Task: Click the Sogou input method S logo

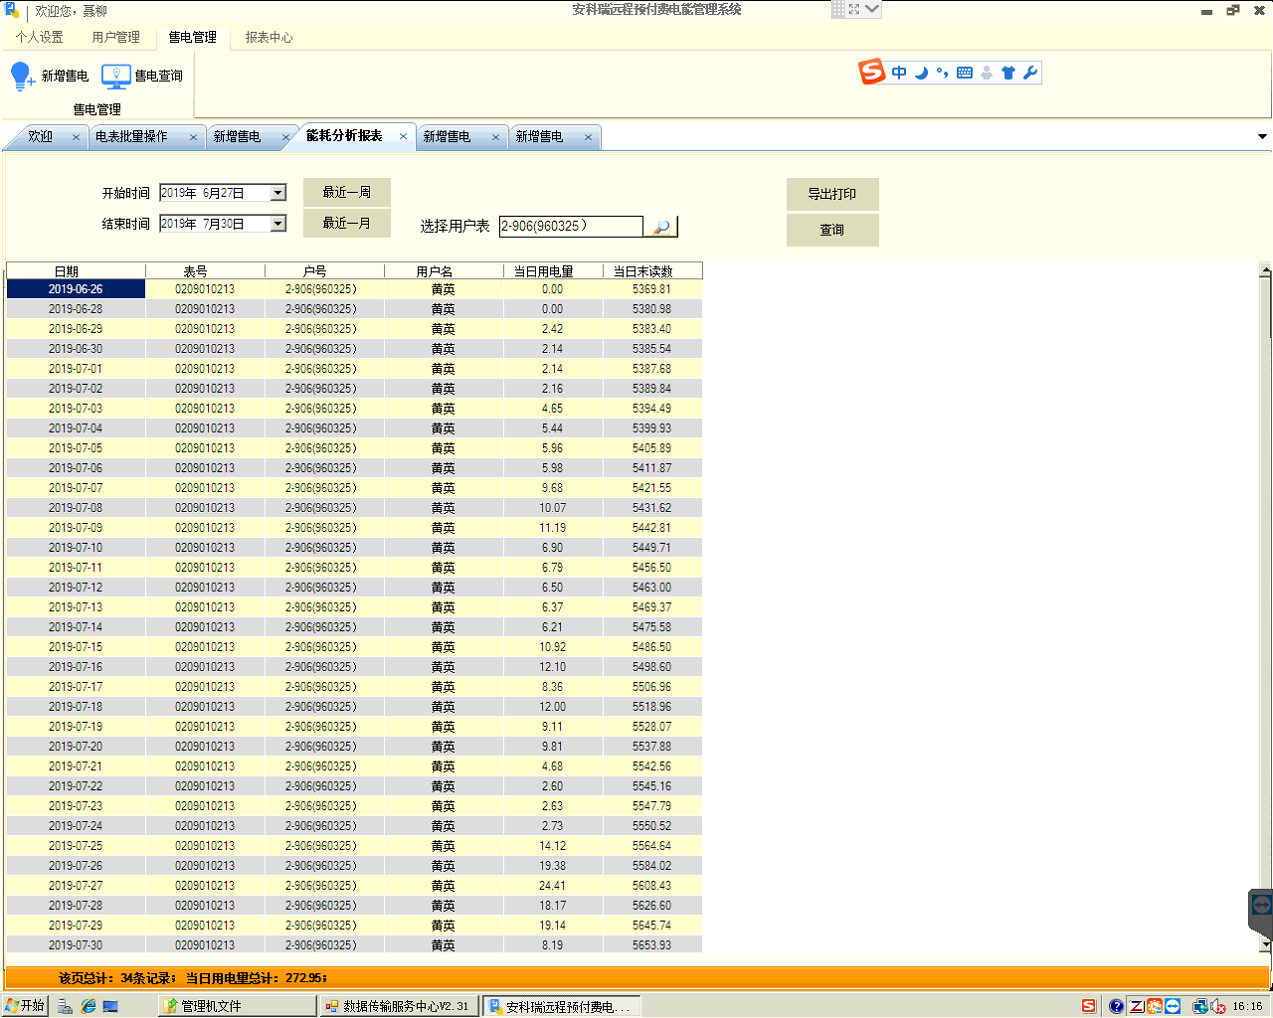Action: point(872,72)
